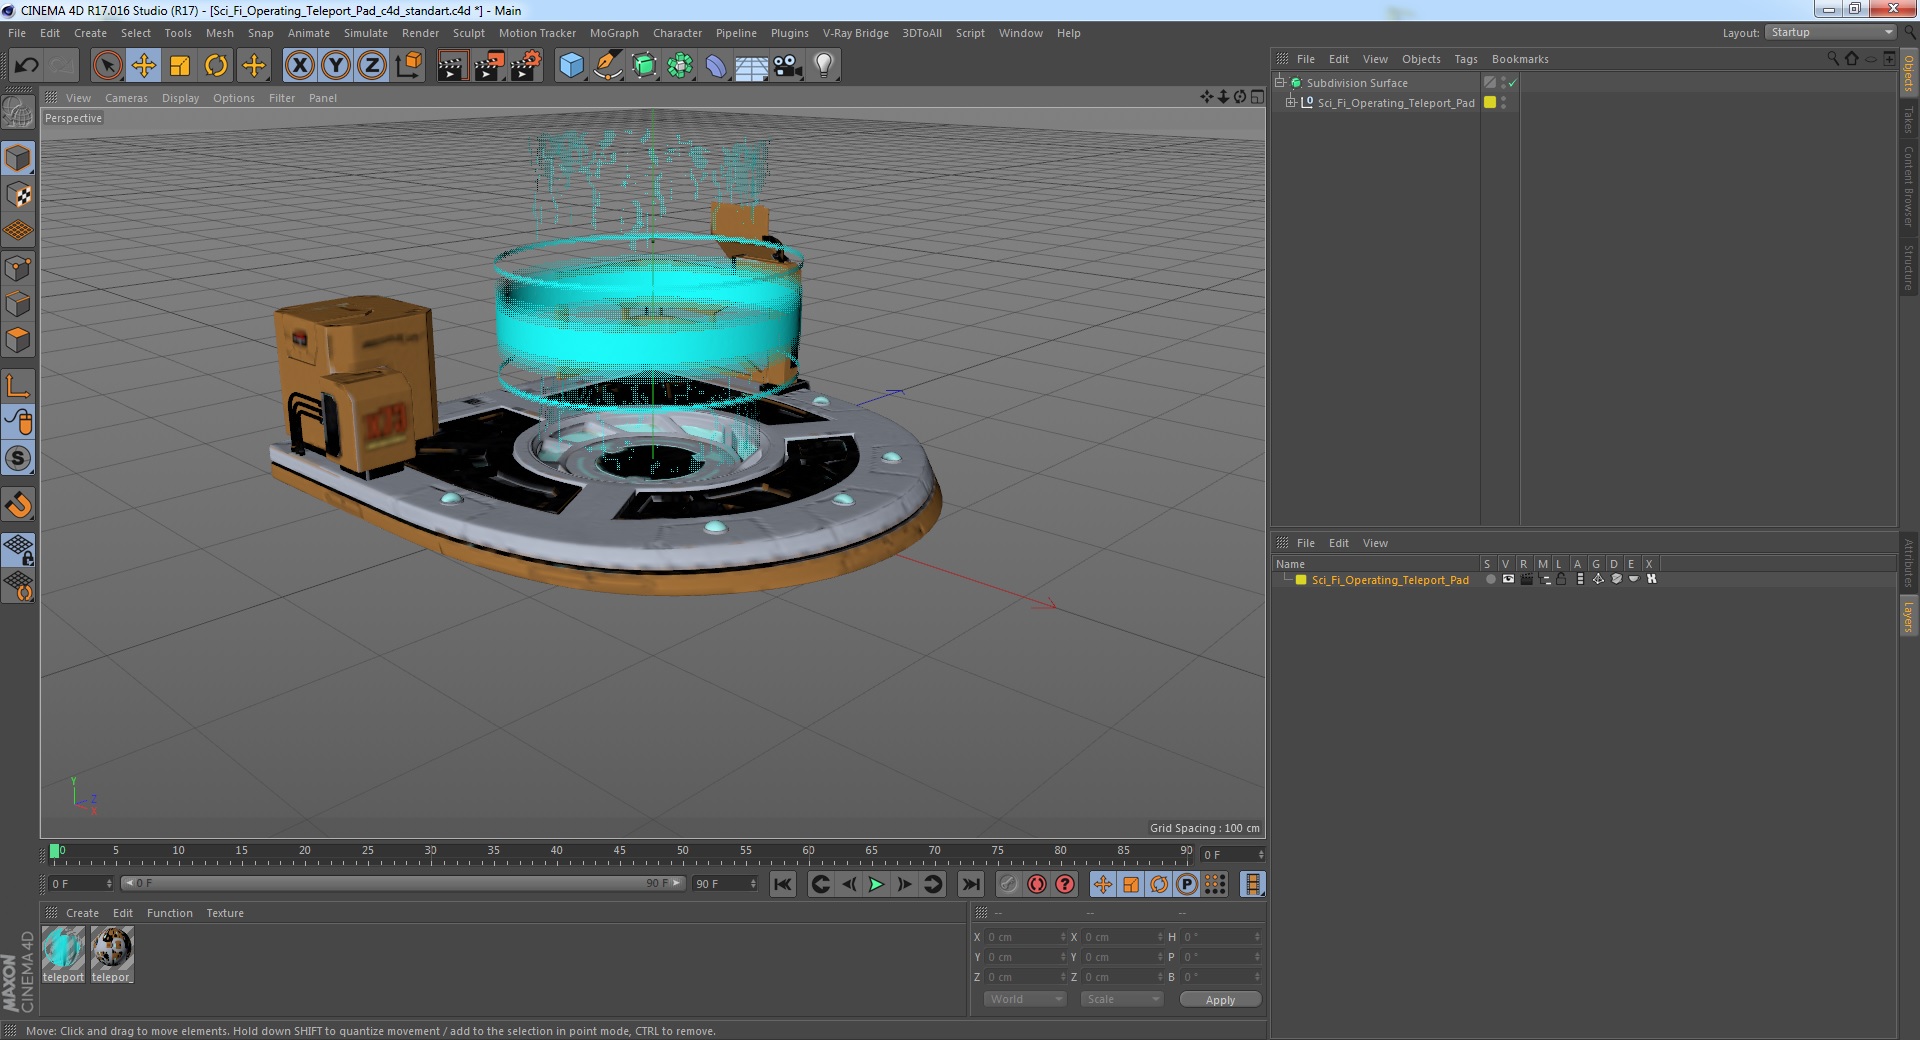Add a Camera object

pos(788,66)
